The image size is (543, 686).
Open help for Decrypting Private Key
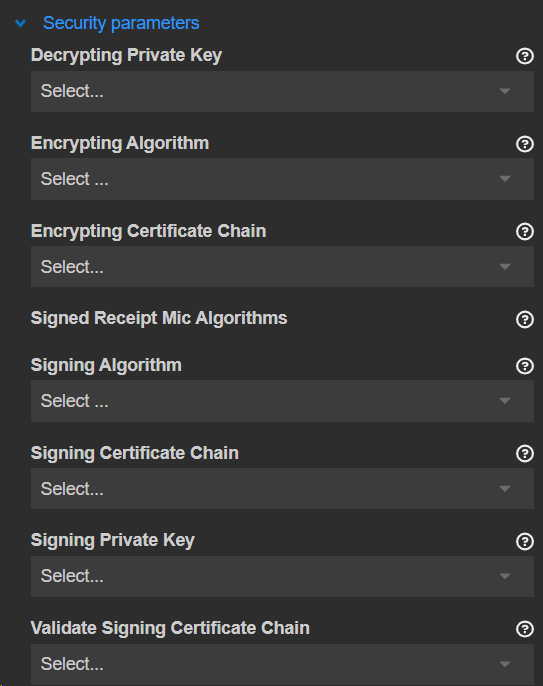(525, 56)
